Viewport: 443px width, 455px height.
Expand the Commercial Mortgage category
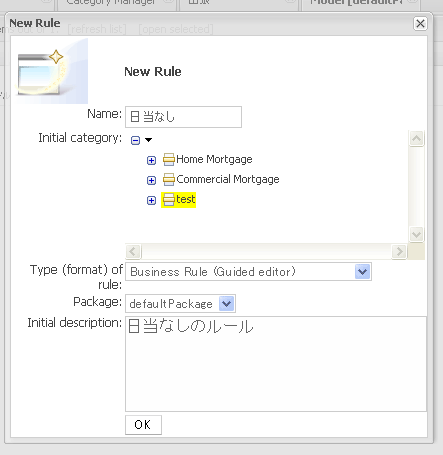151,180
